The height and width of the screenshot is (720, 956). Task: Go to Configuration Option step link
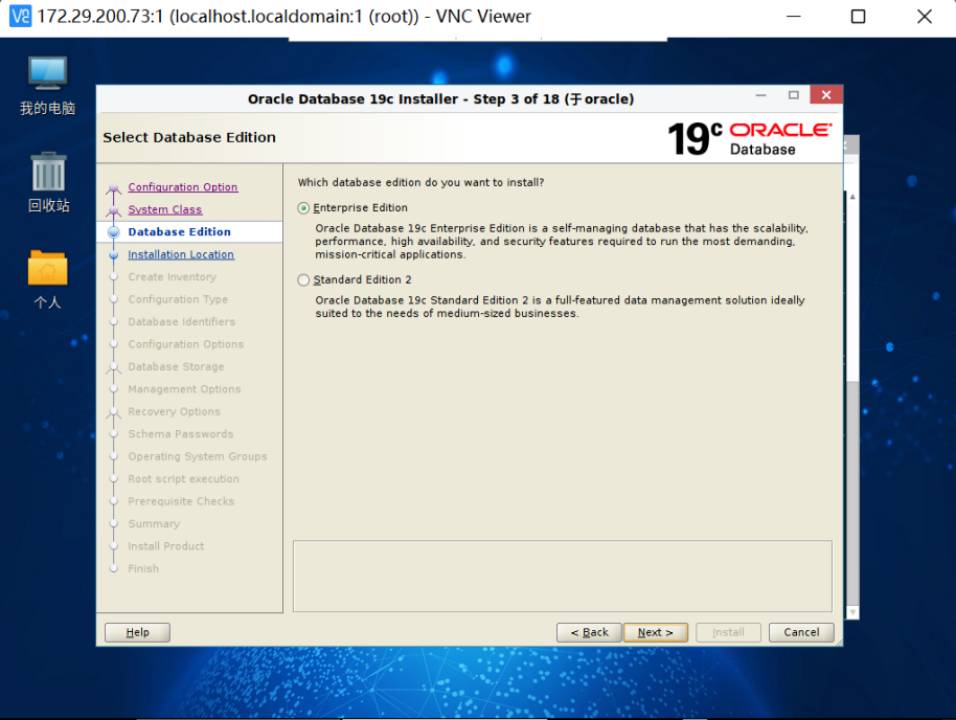[x=183, y=187]
